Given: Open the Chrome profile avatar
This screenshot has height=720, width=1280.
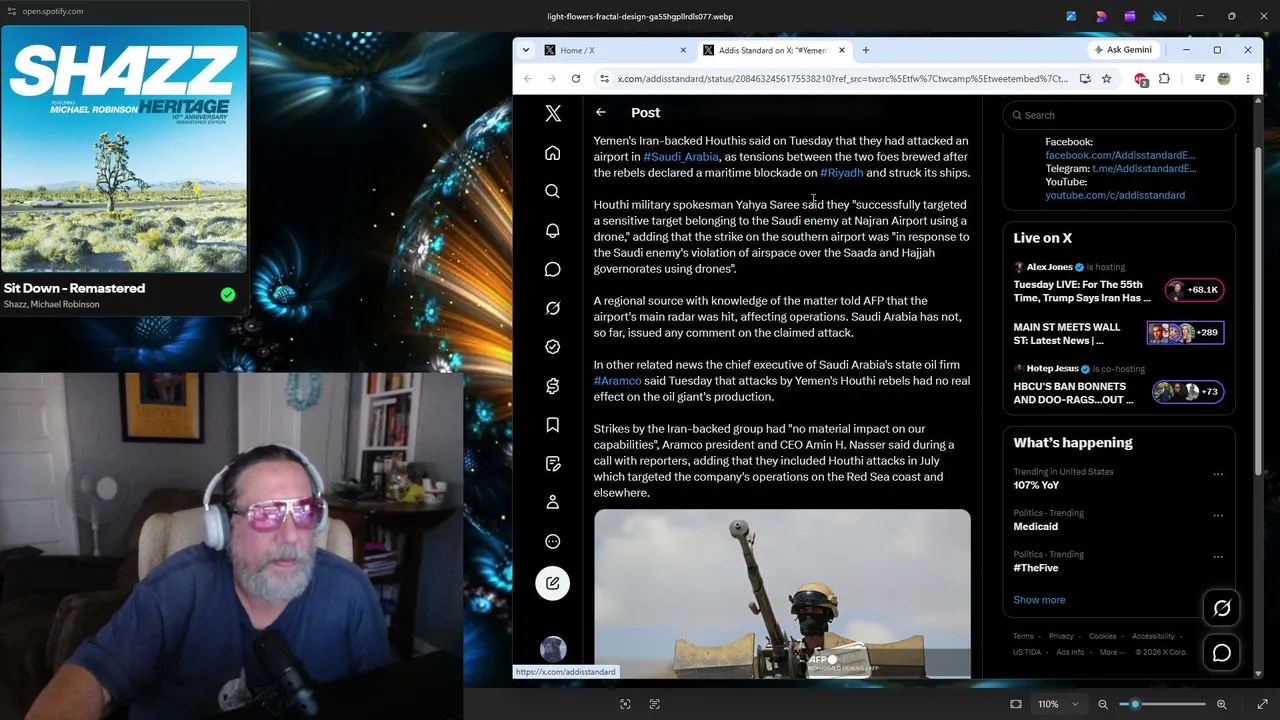Looking at the screenshot, I should pyautogui.click(x=1224, y=79).
